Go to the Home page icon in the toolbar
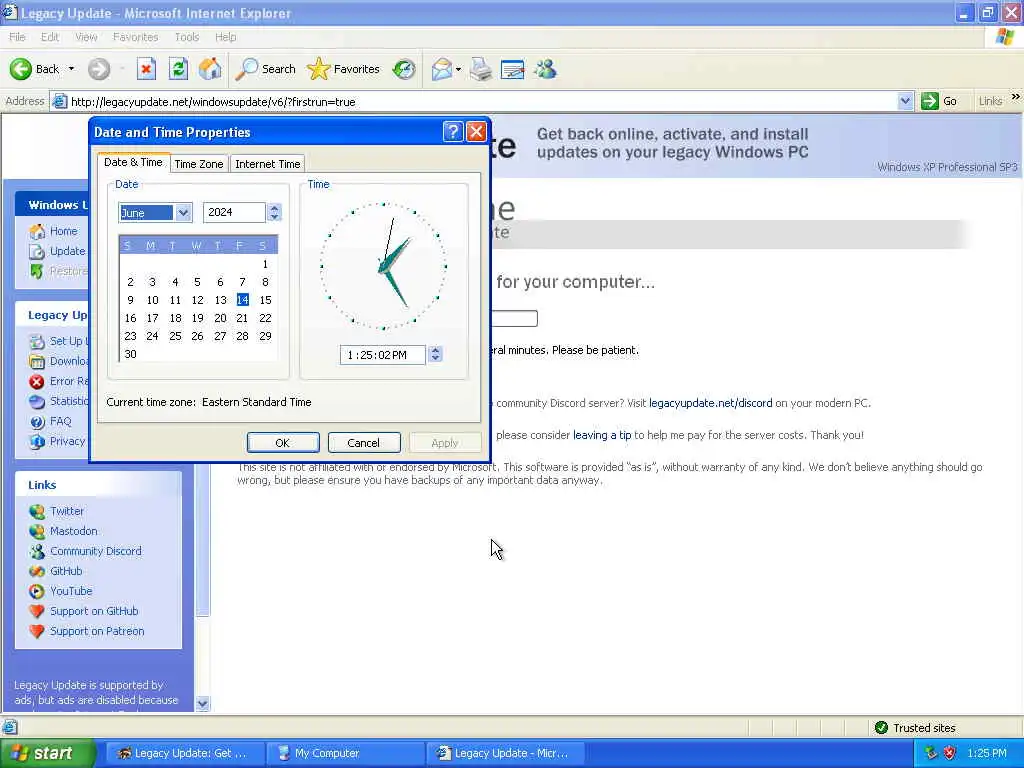 point(210,69)
